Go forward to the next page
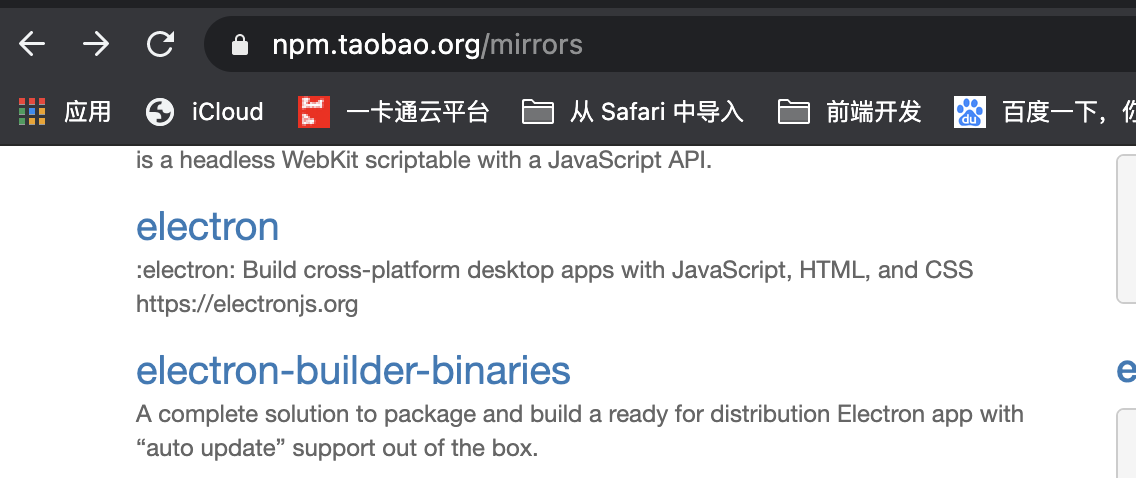The height and width of the screenshot is (478, 1136). (96, 45)
